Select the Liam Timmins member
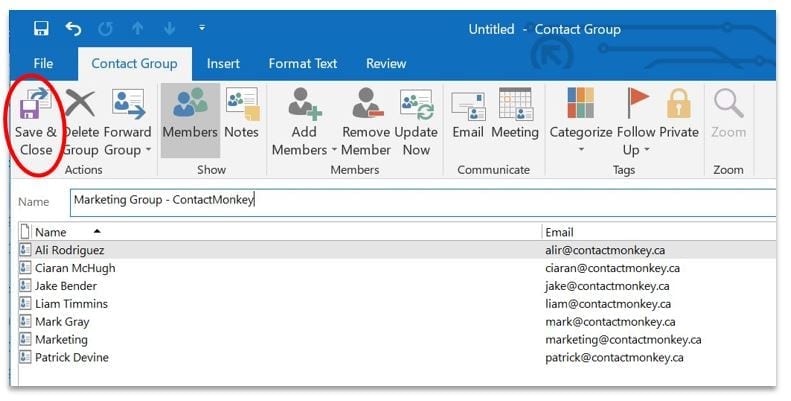This screenshot has width=791, height=401. 397,304
